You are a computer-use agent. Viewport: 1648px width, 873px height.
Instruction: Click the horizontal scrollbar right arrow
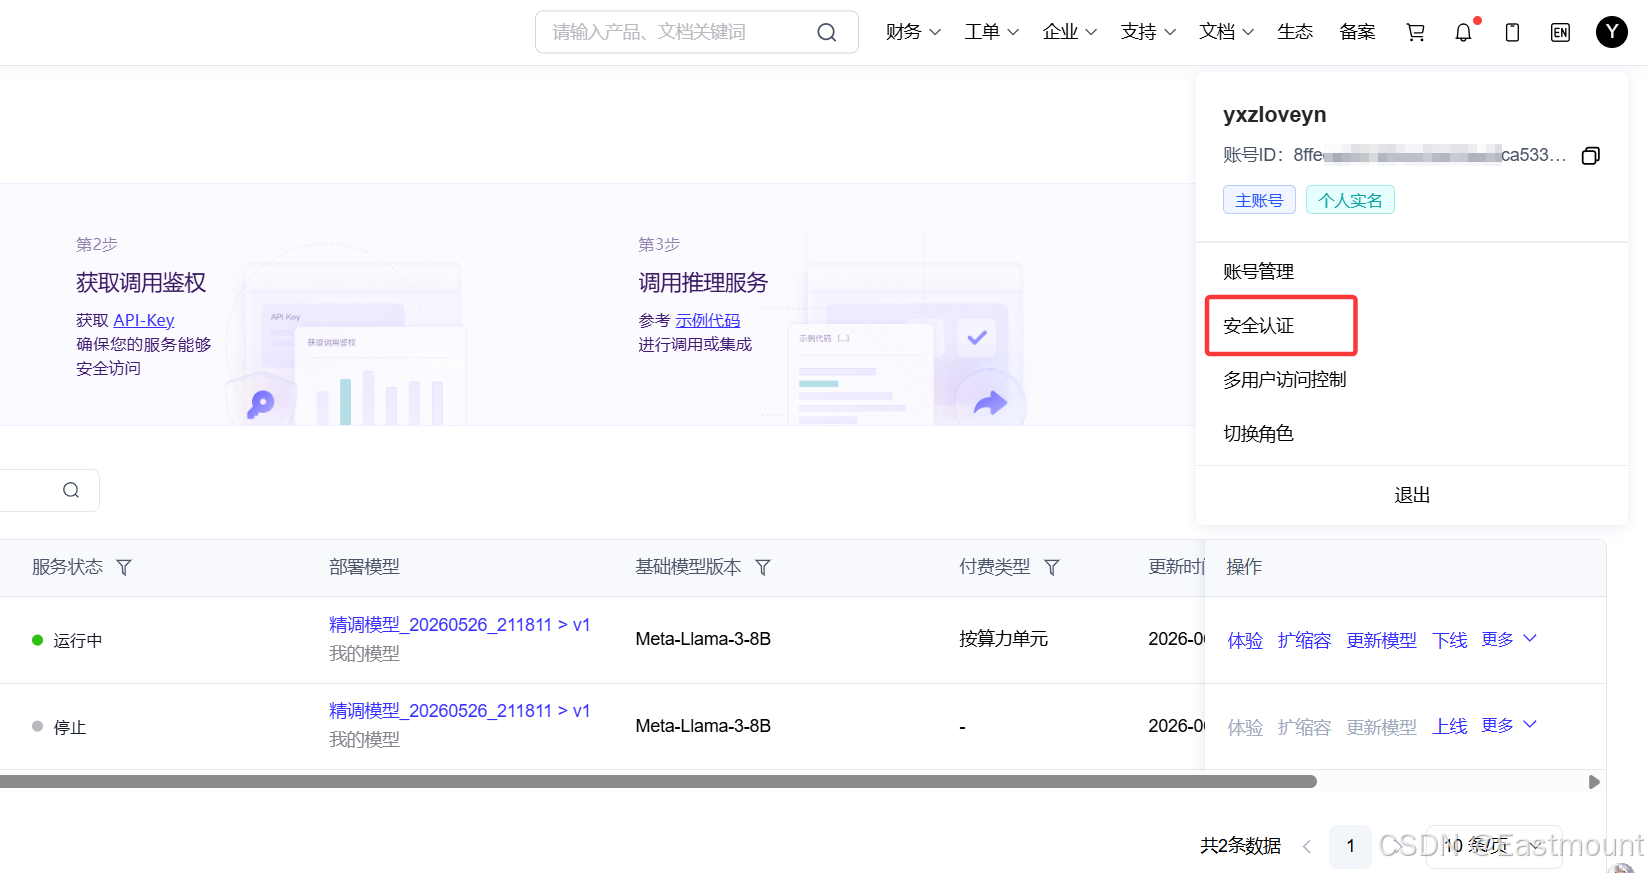(x=1594, y=782)
